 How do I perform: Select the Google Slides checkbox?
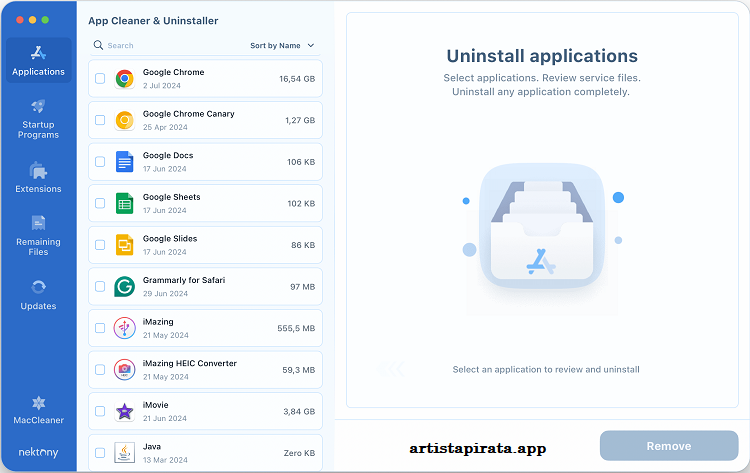click(x=100, y=245)
